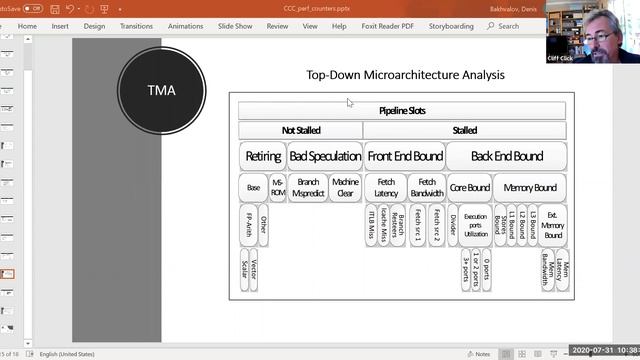The image size is (640, 360).
Task: Open the Insert ribbon tab
Action: point(60,26)
